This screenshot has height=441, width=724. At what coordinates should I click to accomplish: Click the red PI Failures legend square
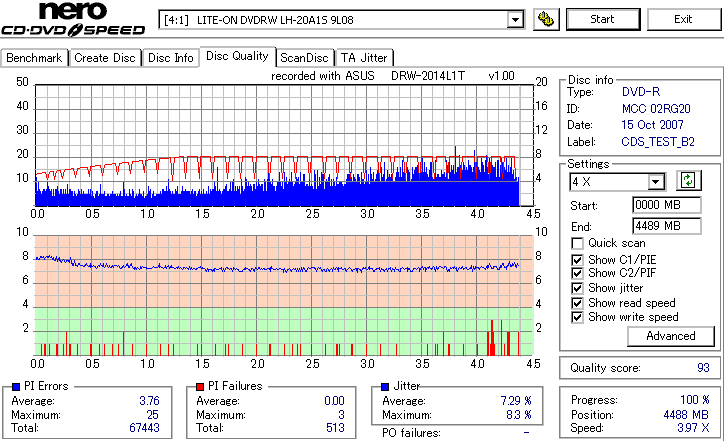(200, 387)
